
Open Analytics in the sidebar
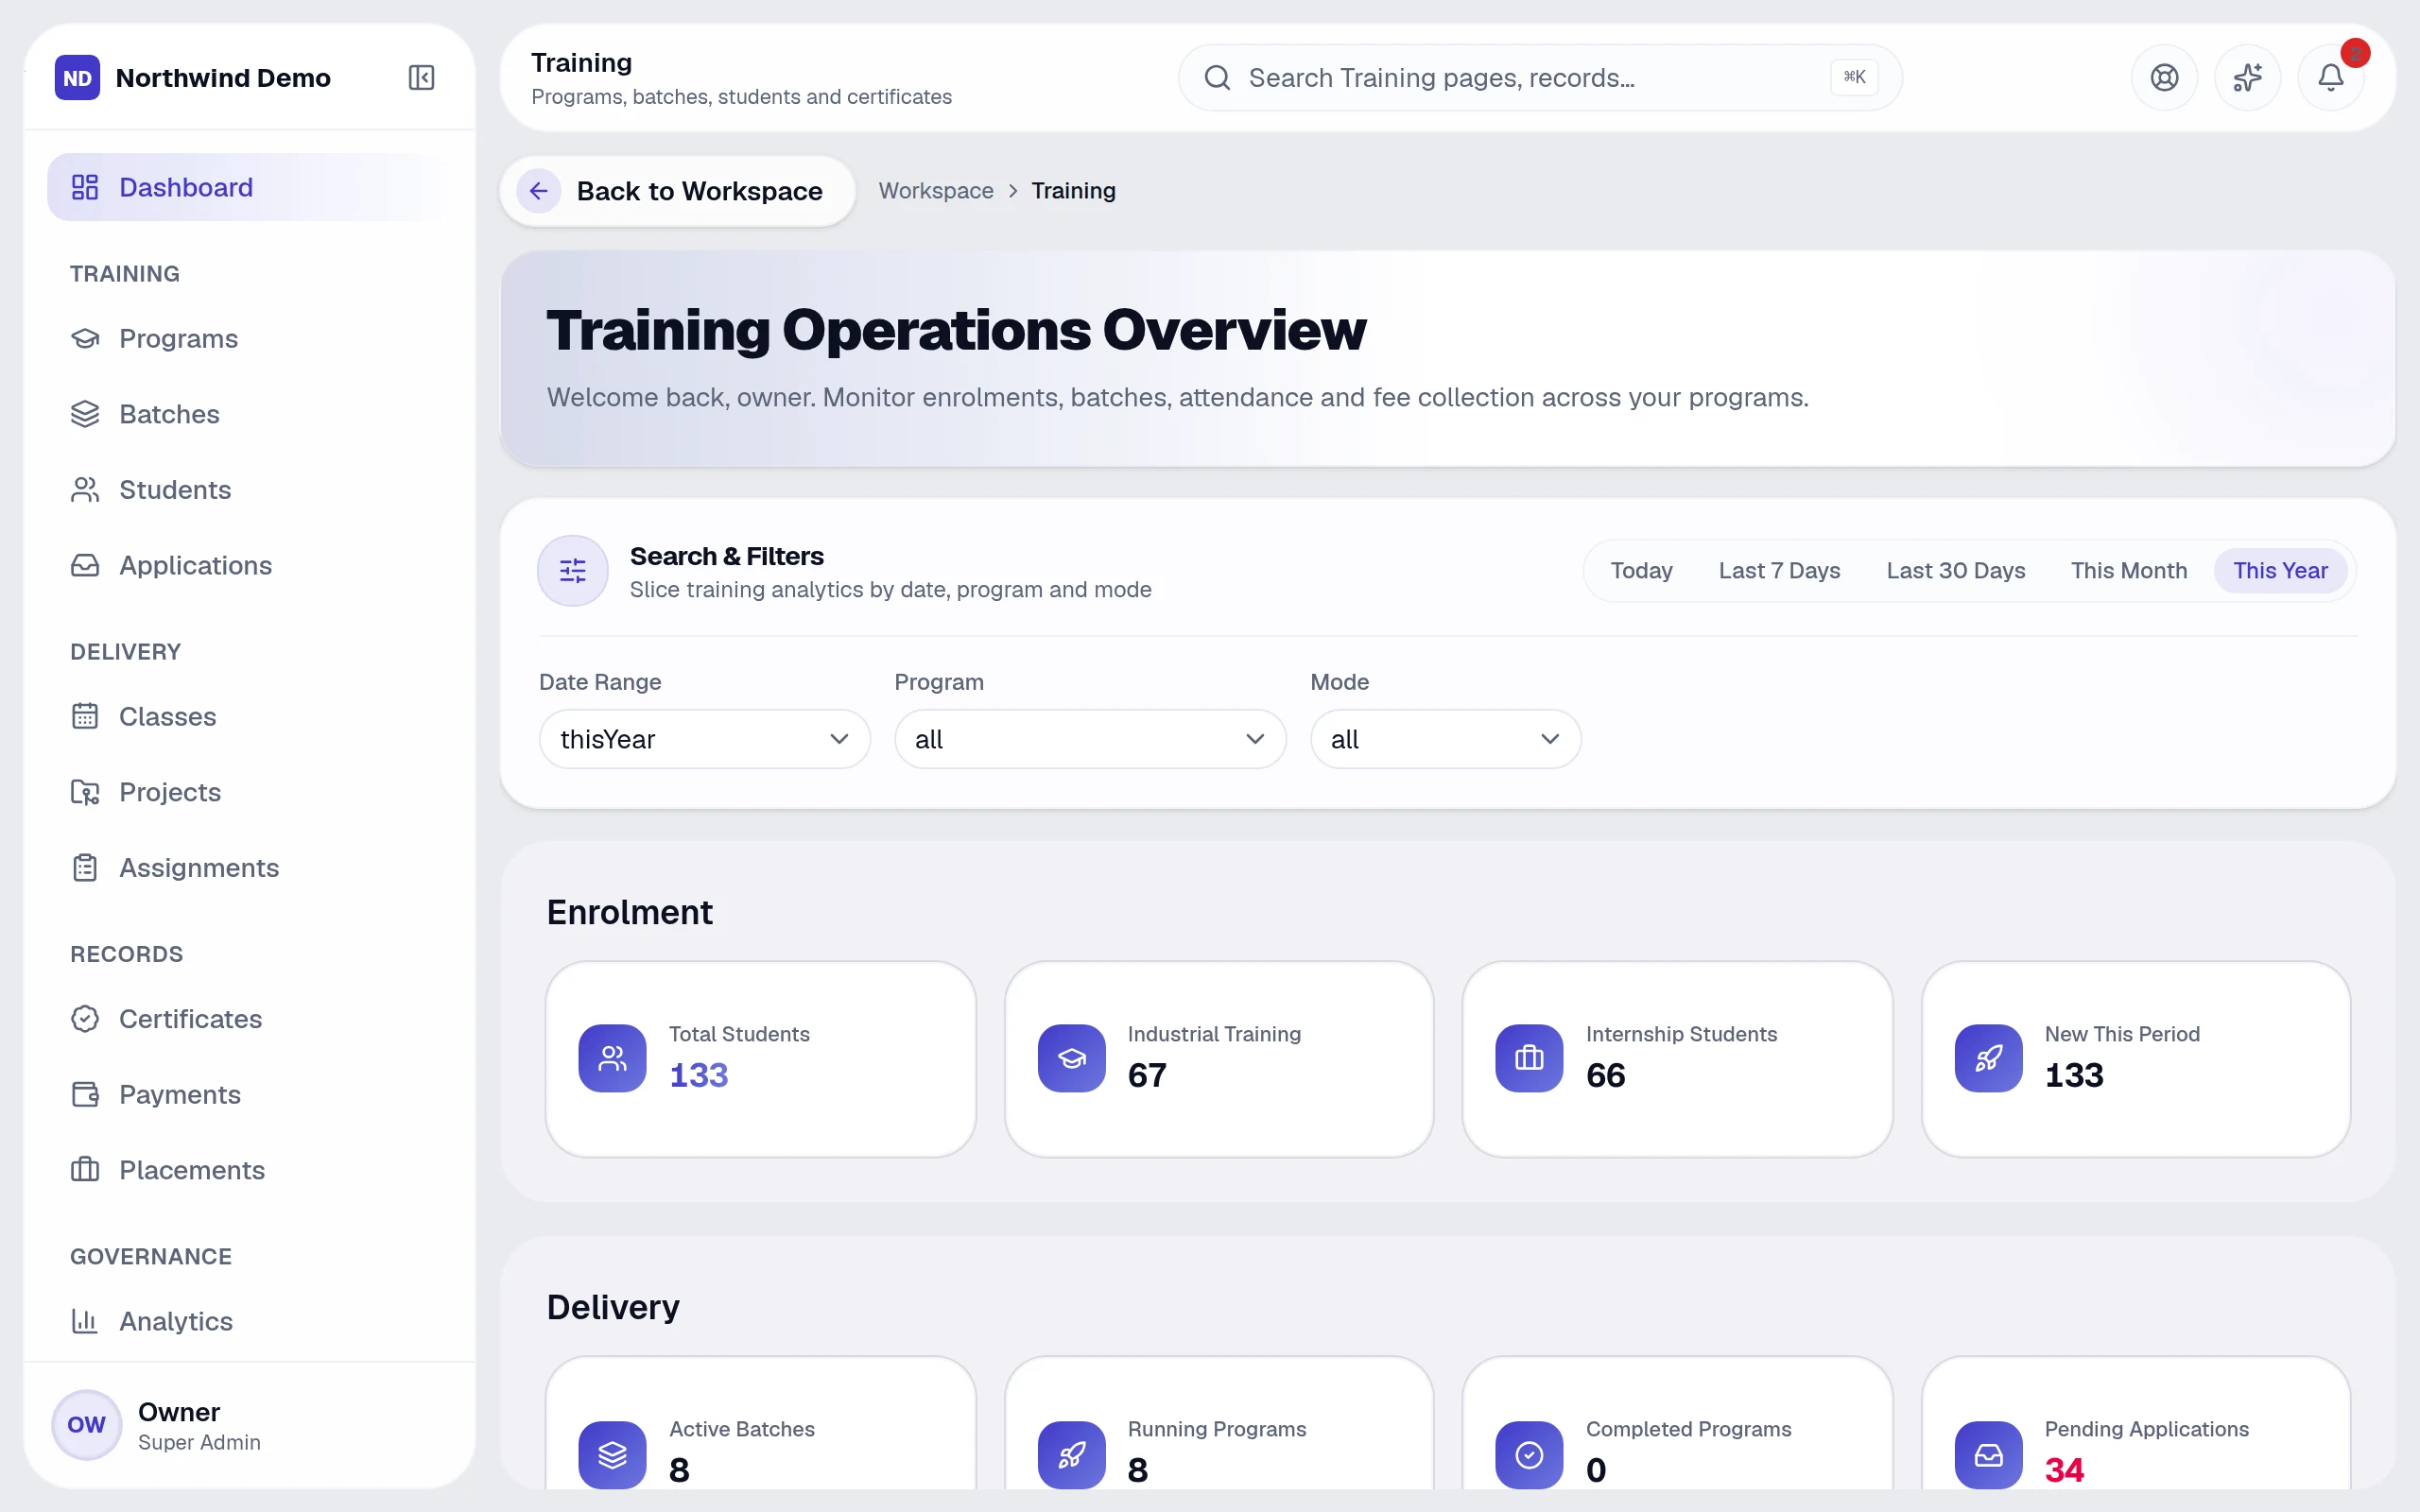(249, 1321)
